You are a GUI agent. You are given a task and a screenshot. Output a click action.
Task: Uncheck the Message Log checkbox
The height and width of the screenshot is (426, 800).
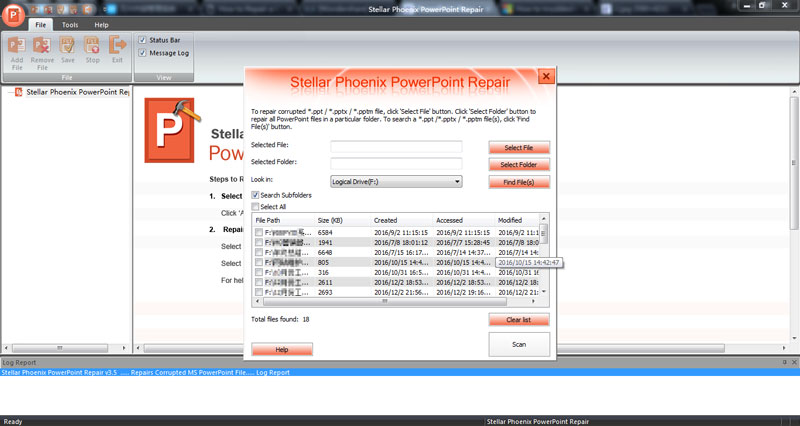[x=142, y=53]
